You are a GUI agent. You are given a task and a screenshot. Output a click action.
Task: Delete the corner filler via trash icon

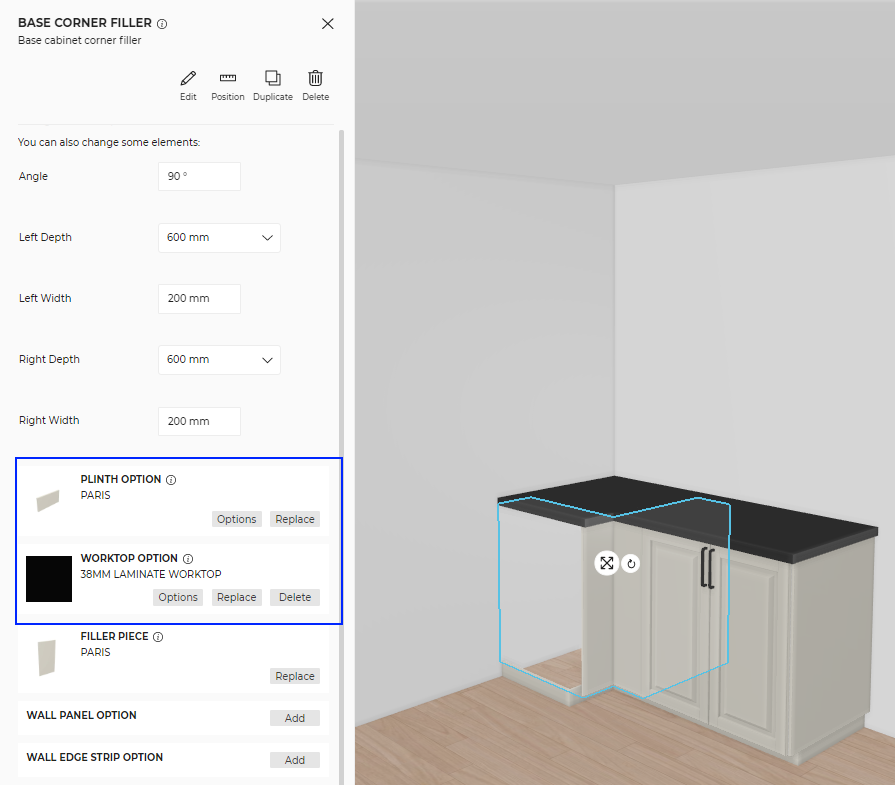315,79
